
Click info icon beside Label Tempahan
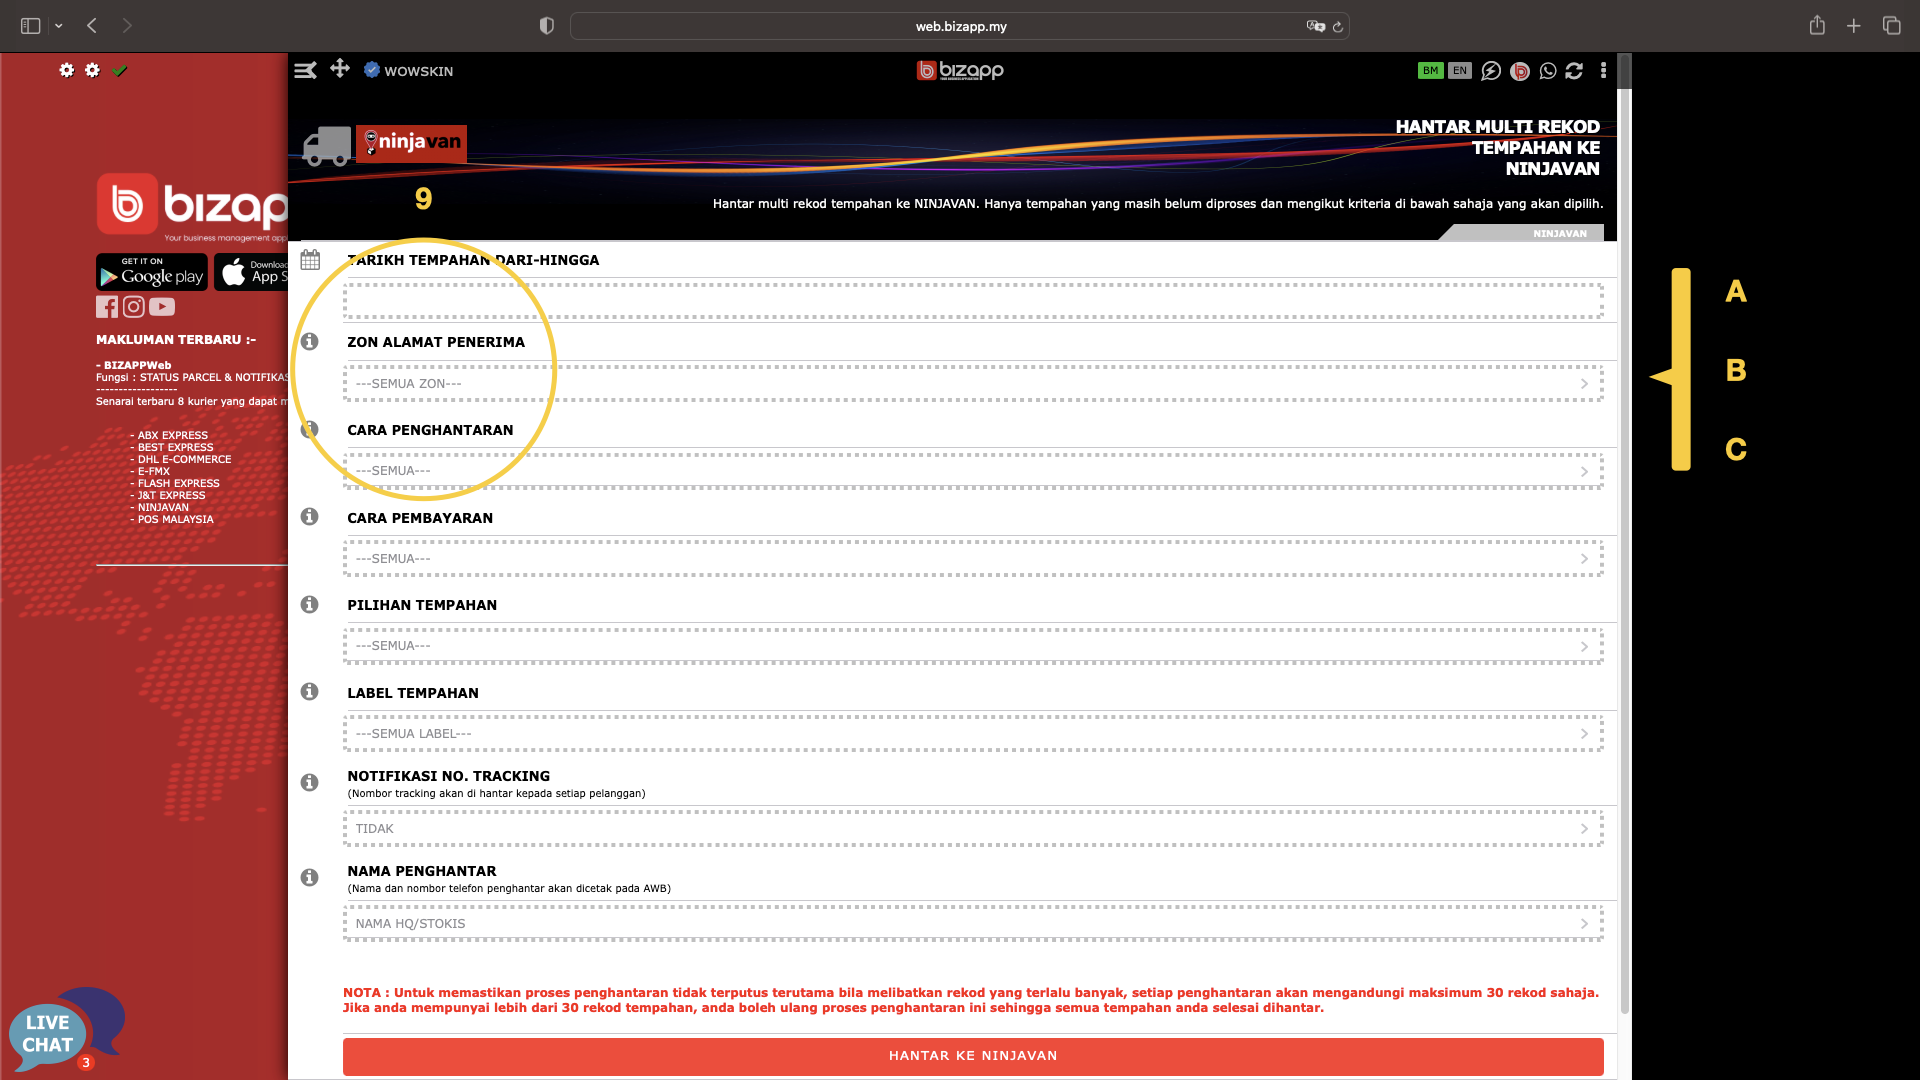310,692
